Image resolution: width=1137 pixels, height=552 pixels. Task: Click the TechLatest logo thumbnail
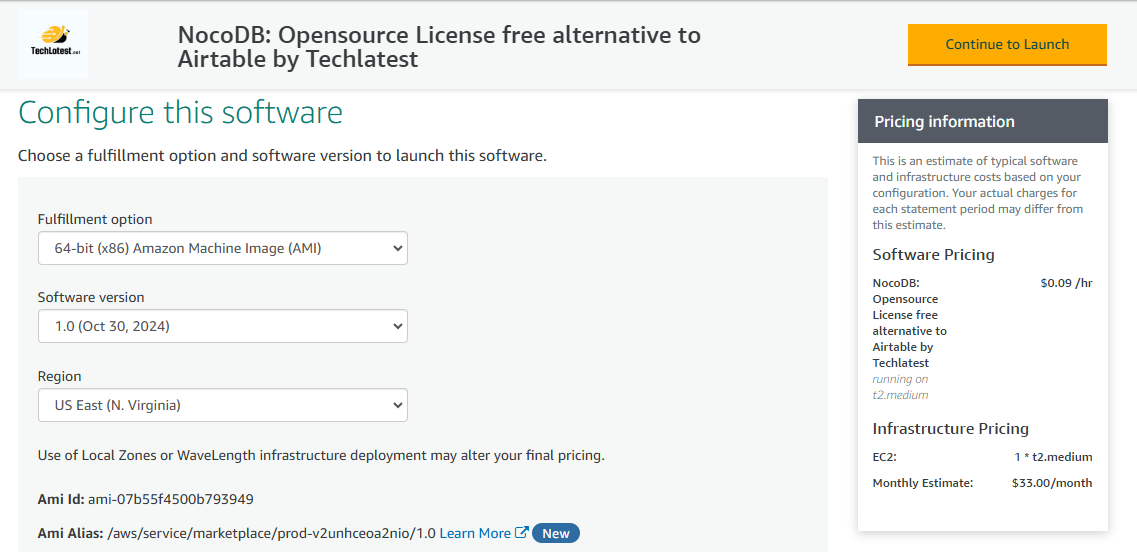click(52, 44)
